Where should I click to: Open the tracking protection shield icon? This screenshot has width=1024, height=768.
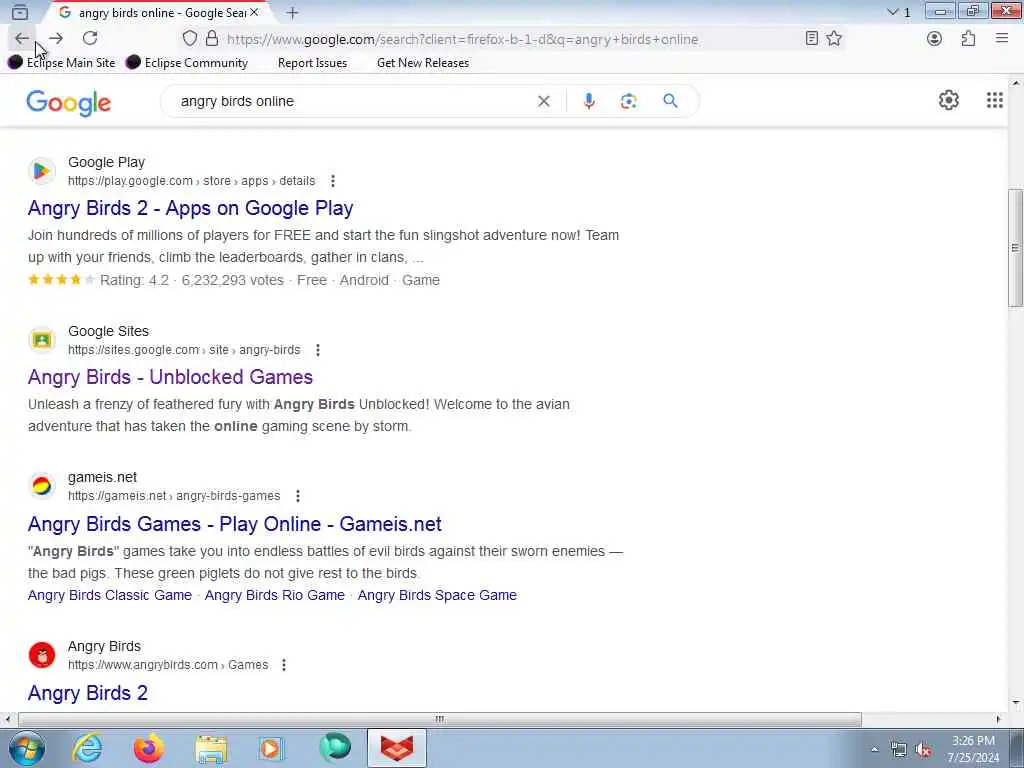(x=189, y=39)
